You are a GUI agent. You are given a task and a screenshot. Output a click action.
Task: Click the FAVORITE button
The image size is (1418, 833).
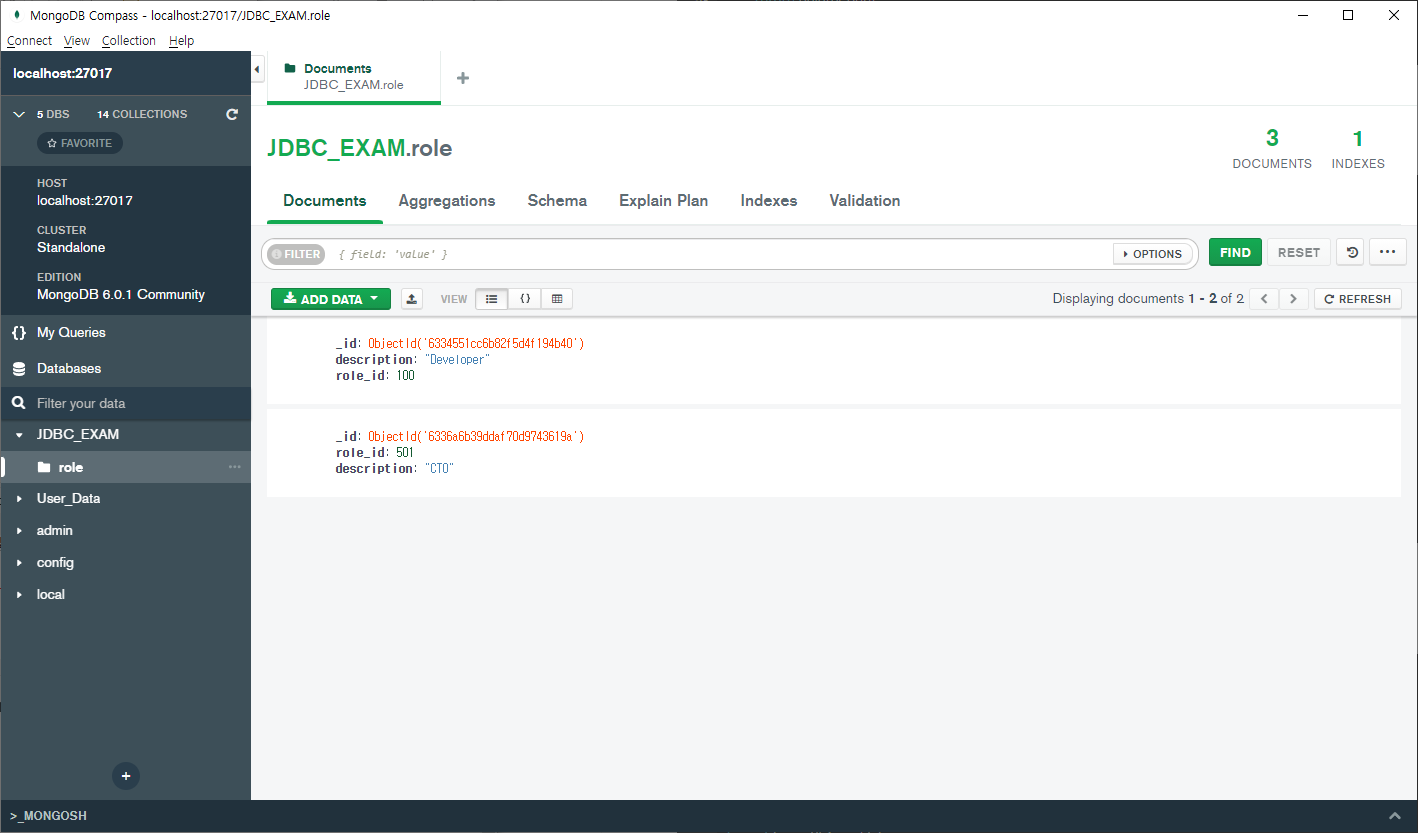(x=80, y=143)
